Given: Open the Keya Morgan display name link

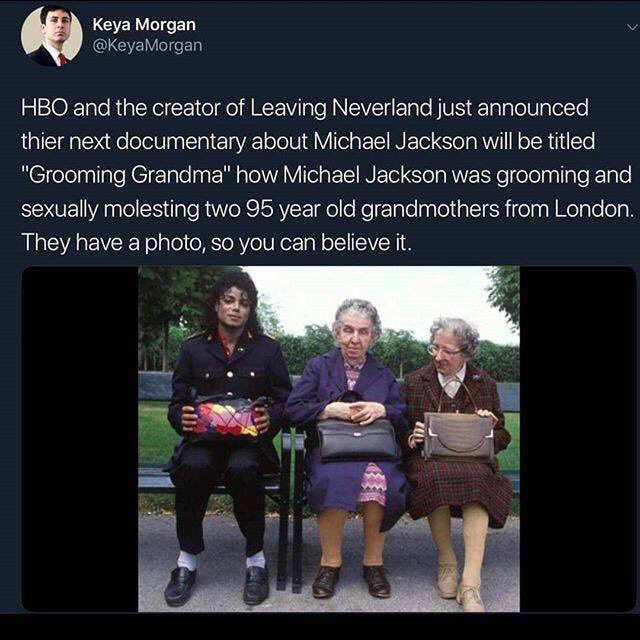Looking at the screenshot, I should tap(144, 24).
